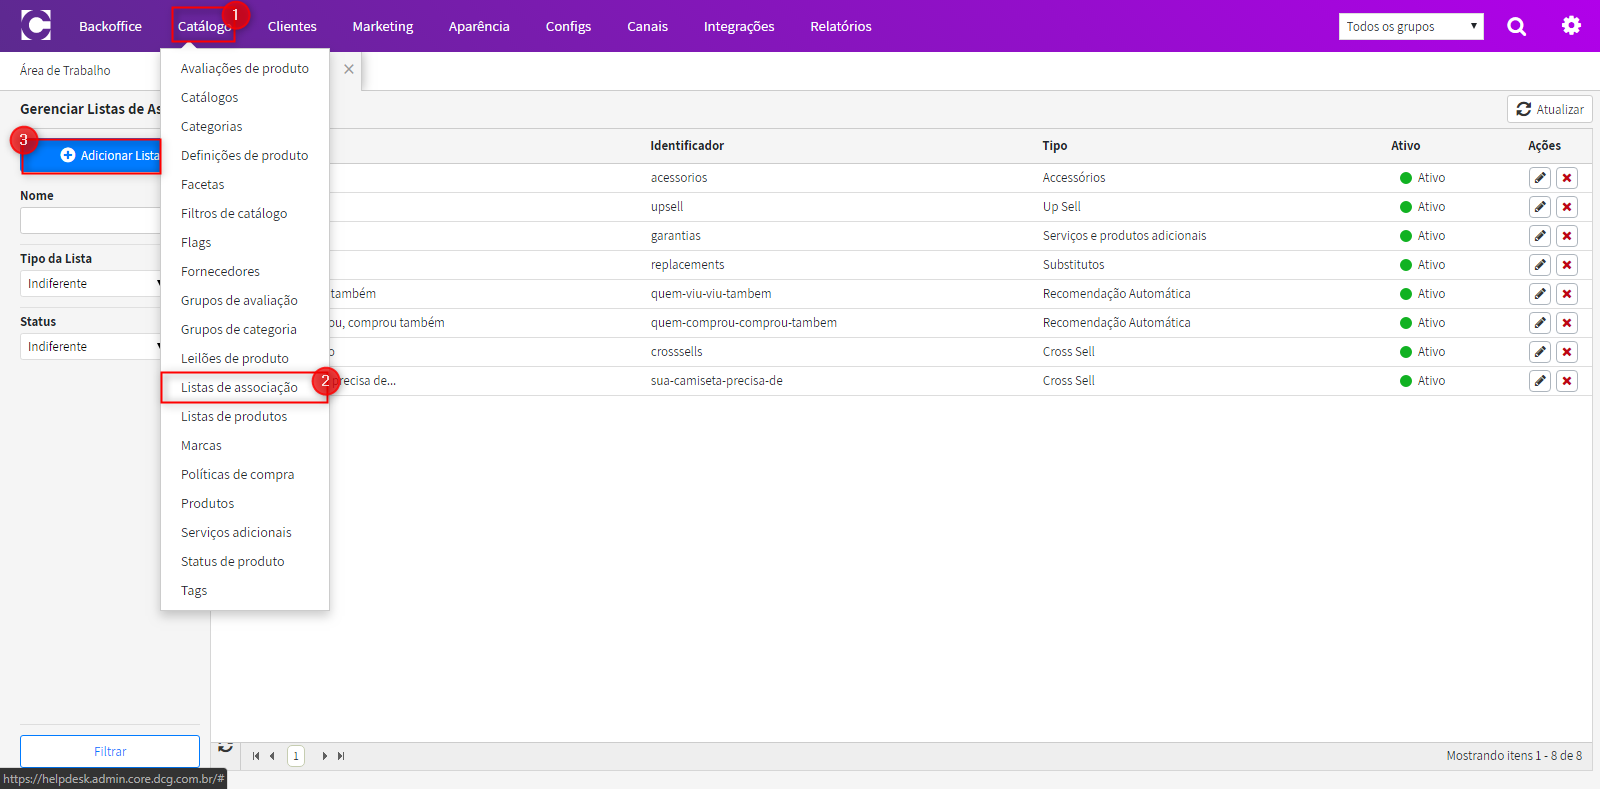Open the Marketing menu

[383, 26]
